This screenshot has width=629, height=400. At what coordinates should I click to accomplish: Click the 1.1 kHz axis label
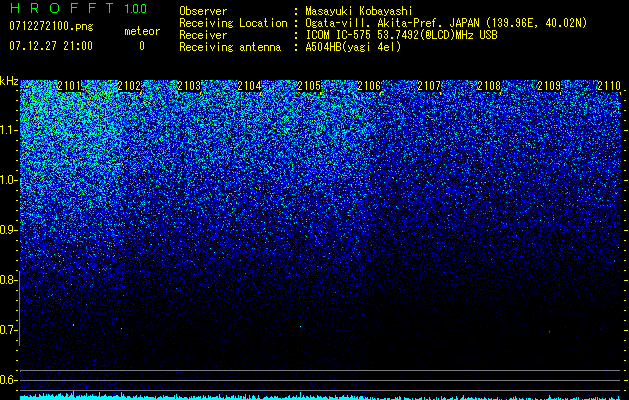click(x=7, y=130)
